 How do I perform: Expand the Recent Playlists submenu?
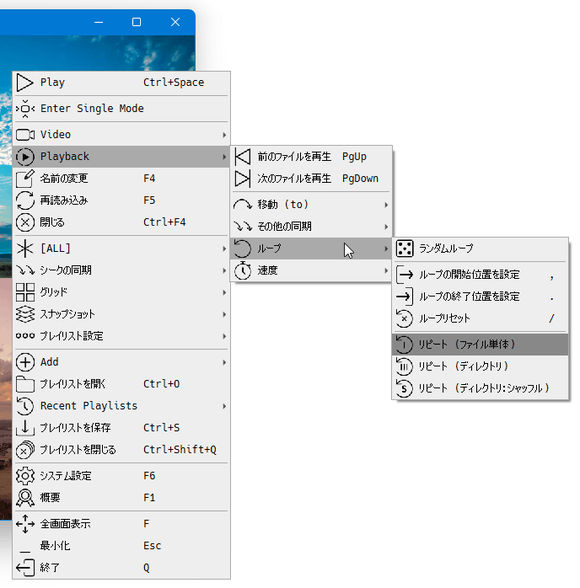pos(121,406)
